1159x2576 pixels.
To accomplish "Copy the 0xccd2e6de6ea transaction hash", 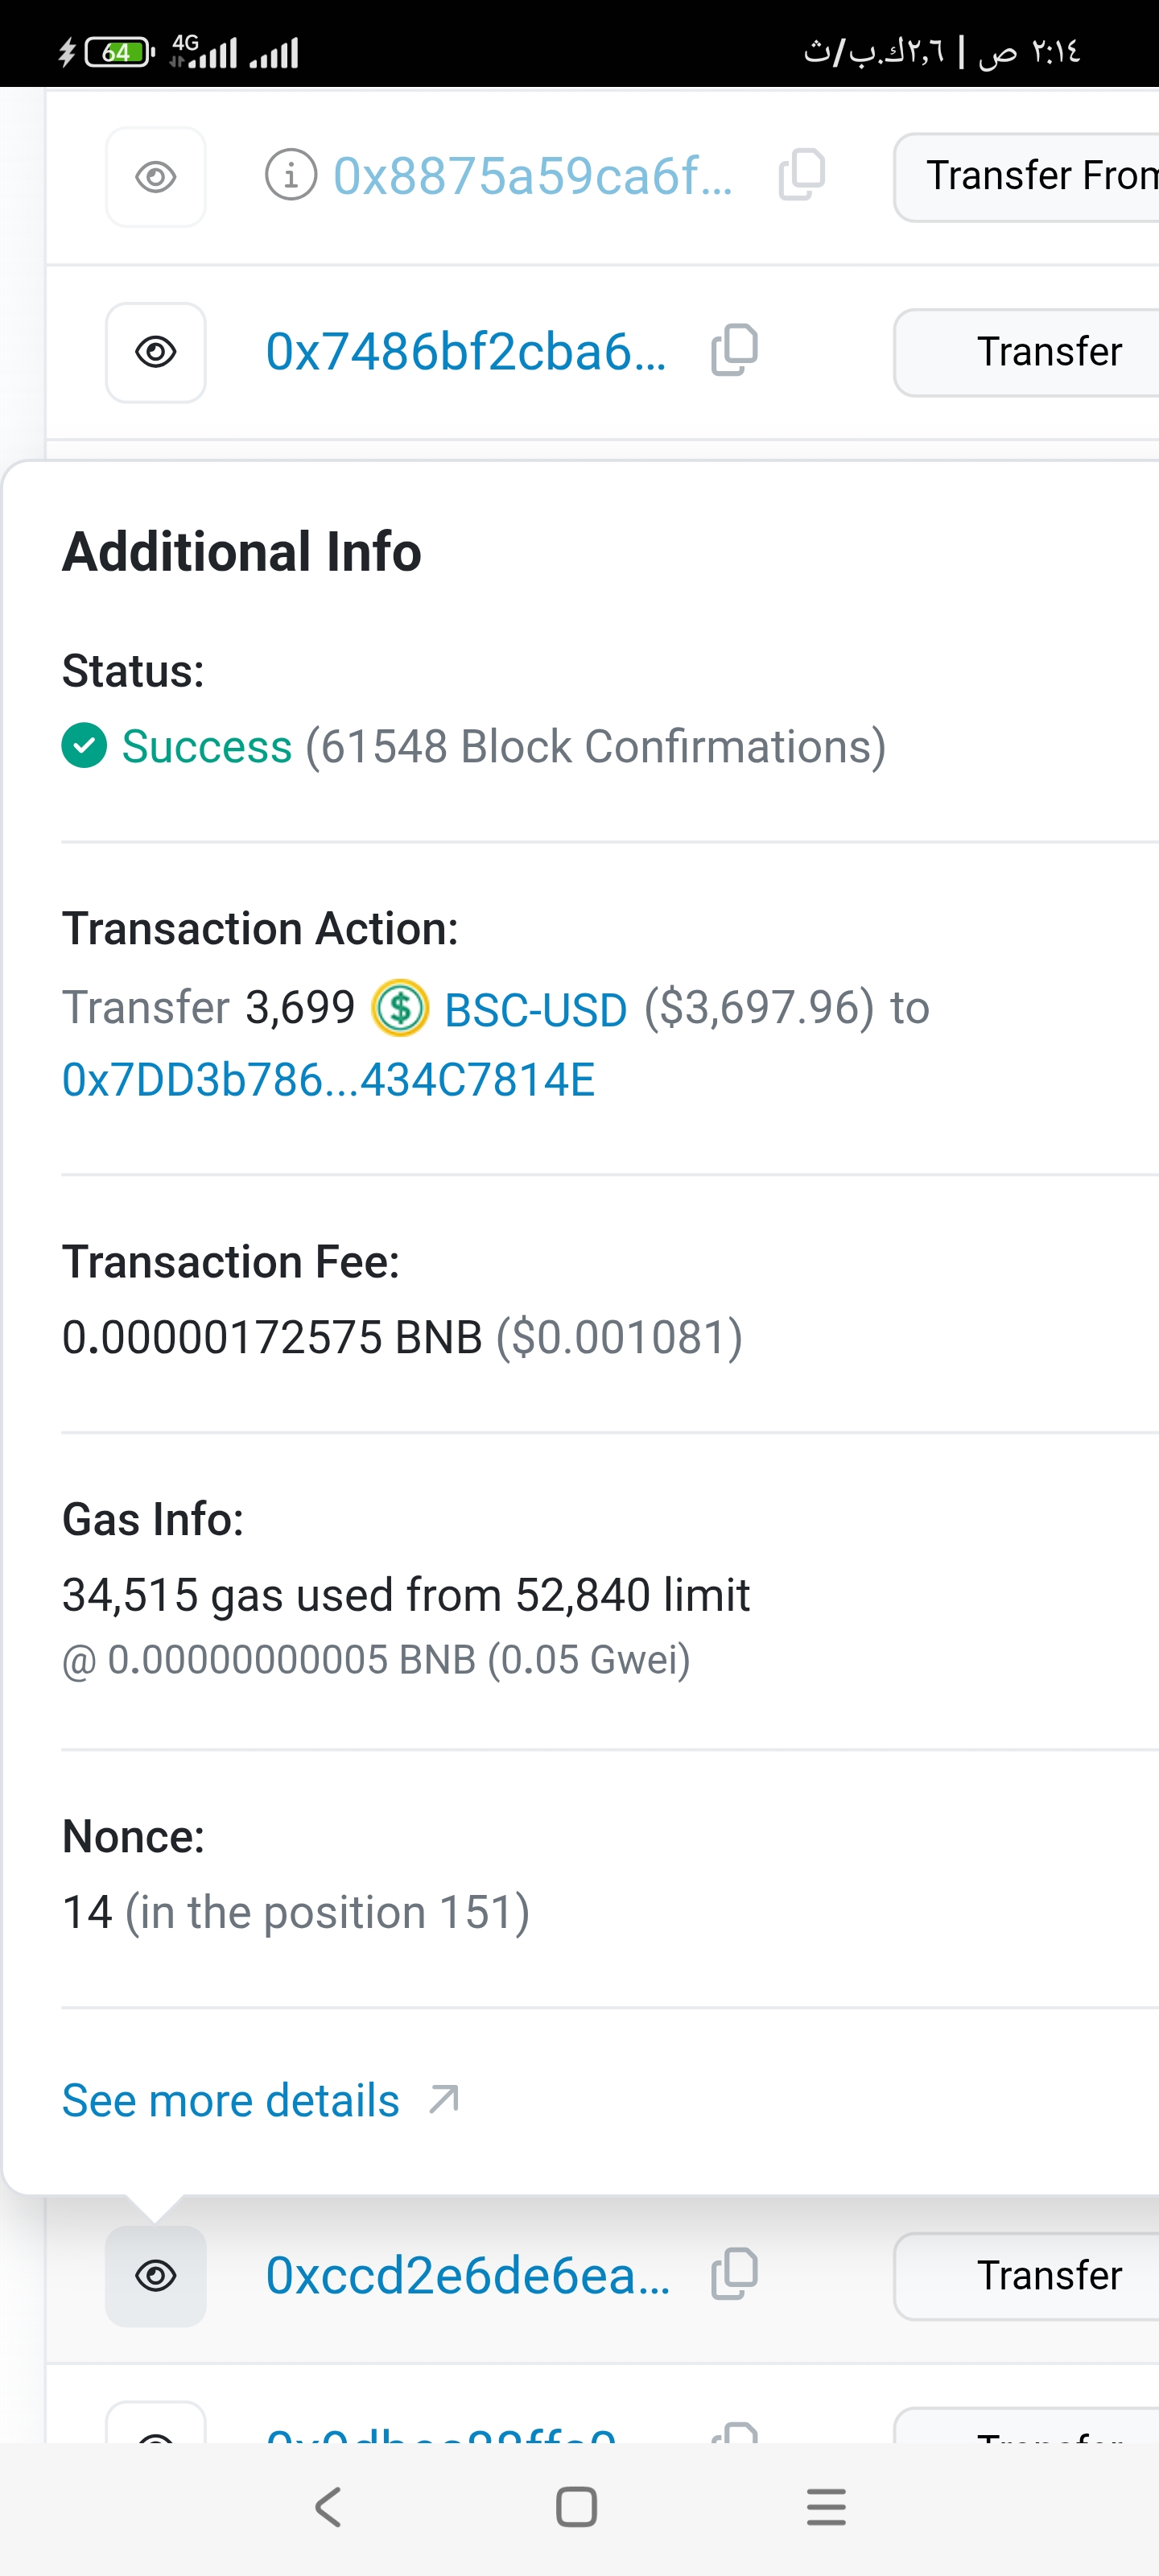I will (x=735, y=2274).
